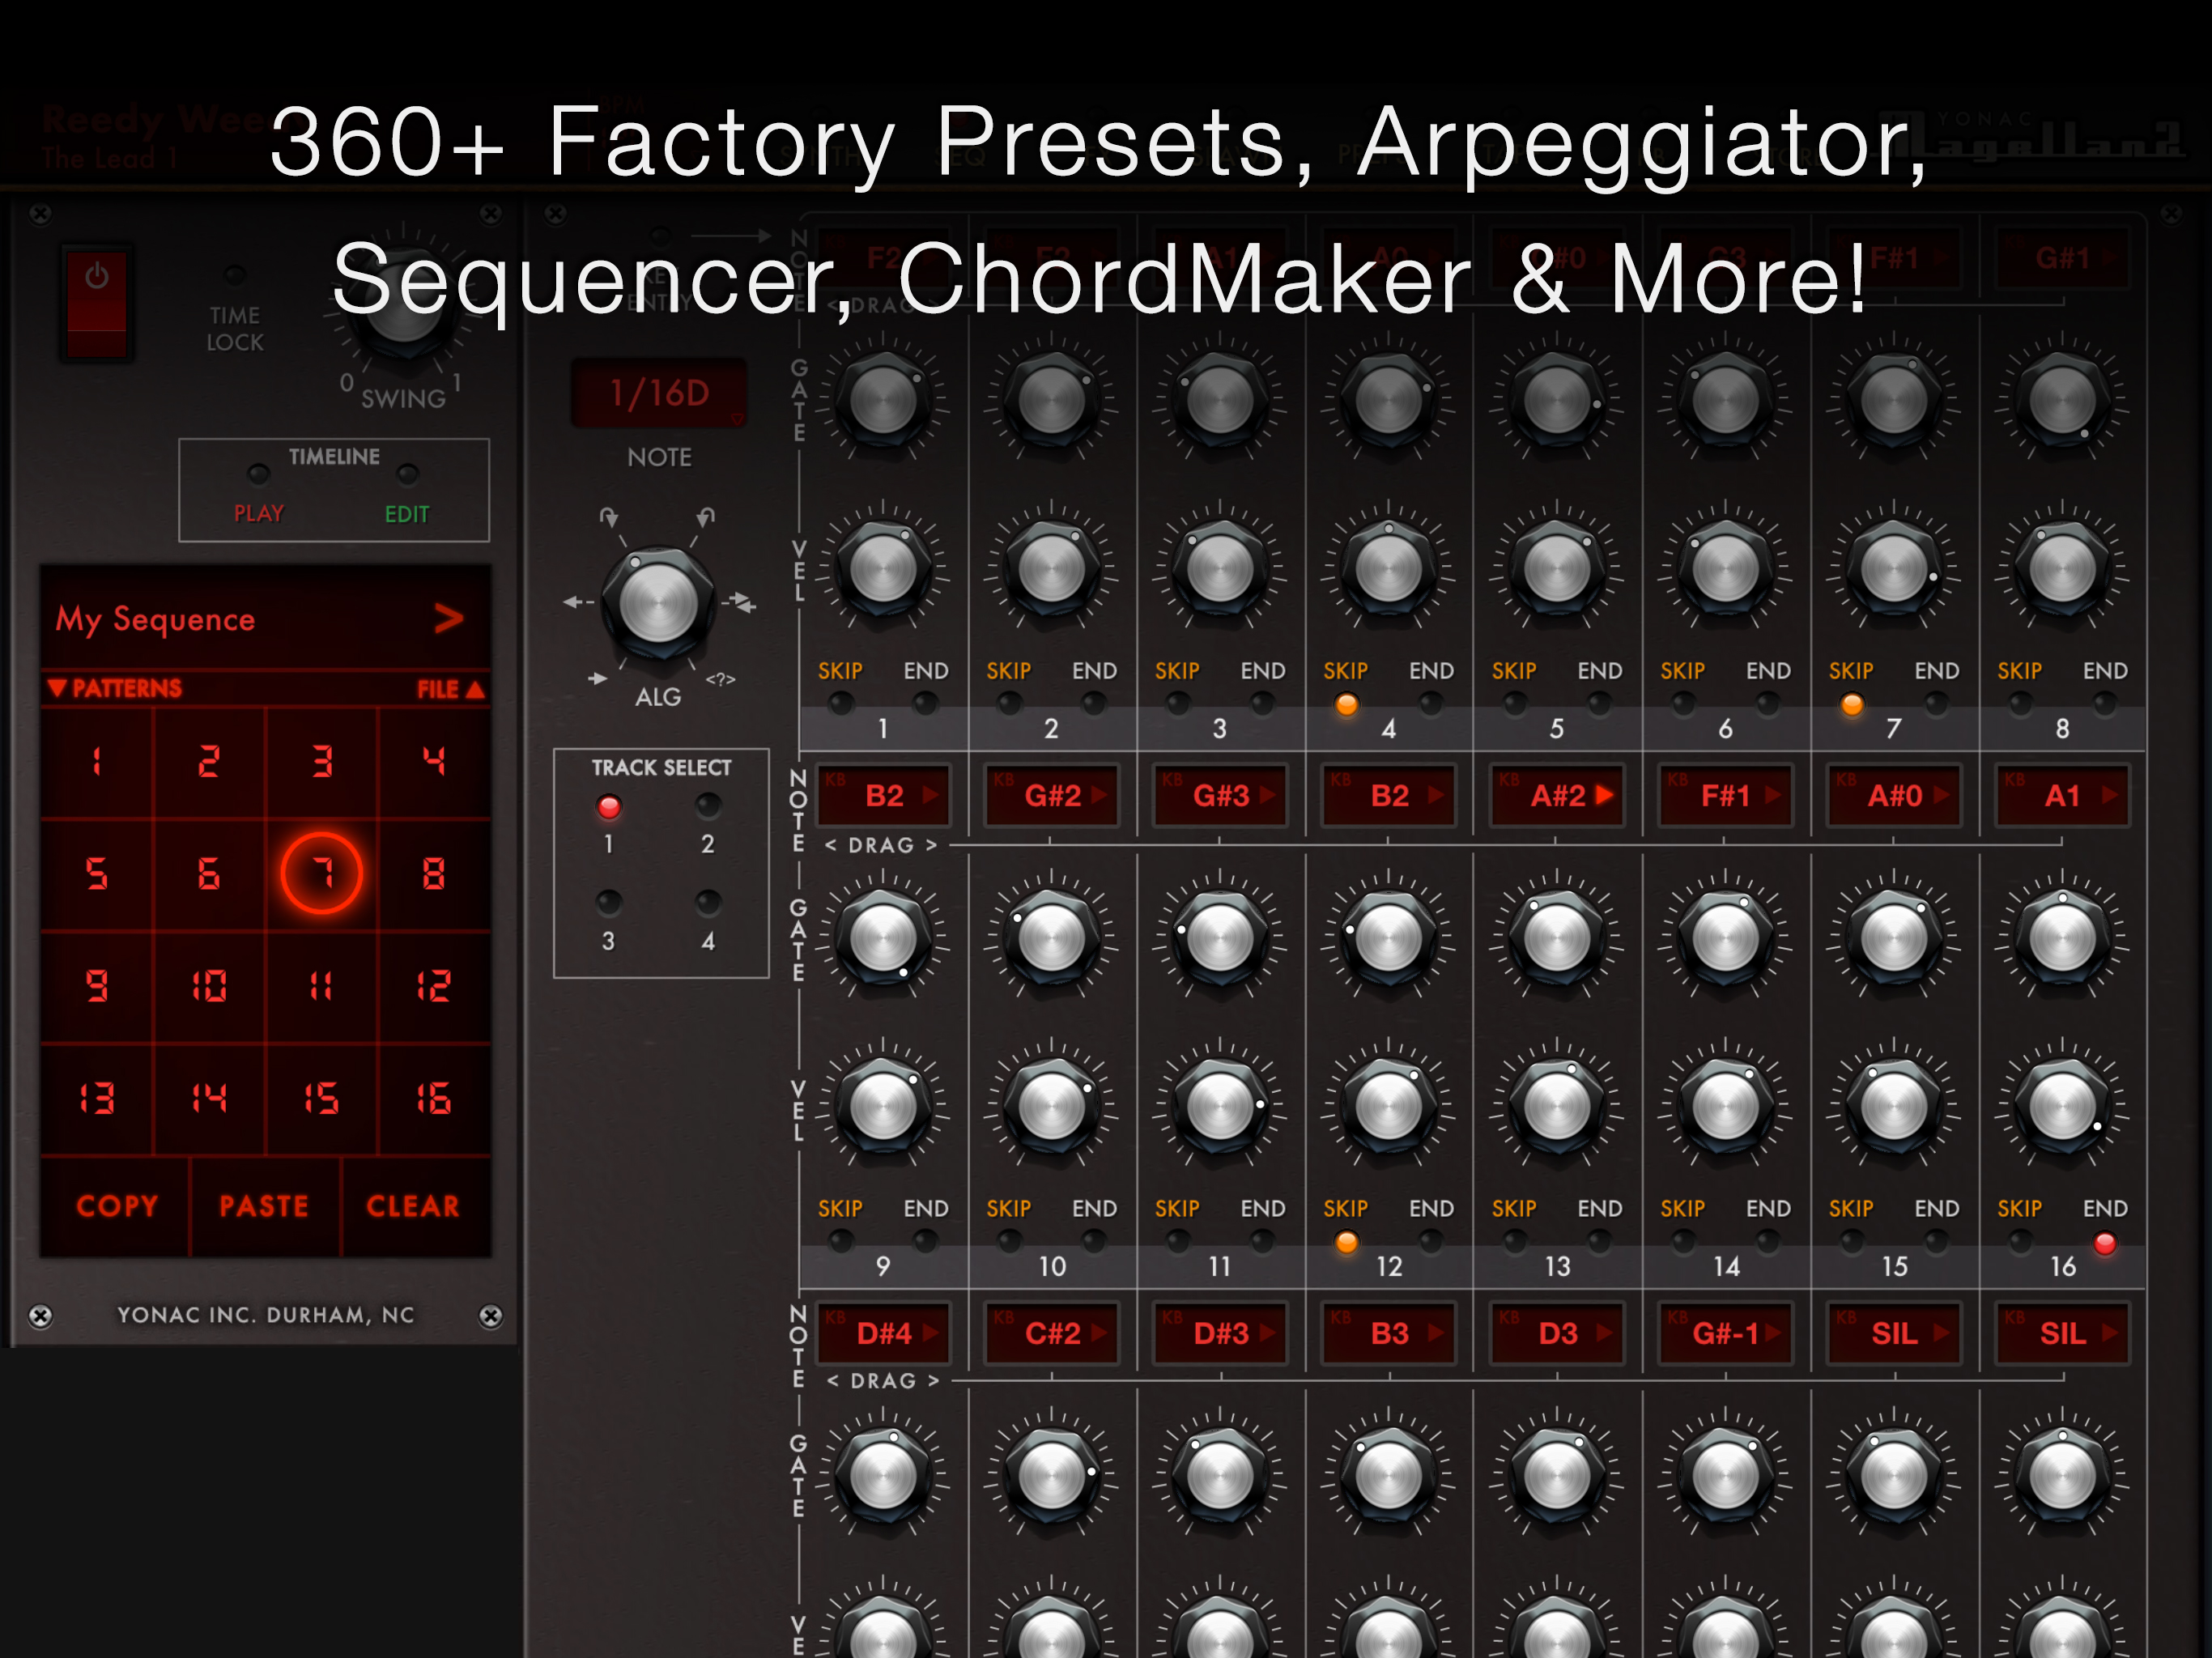Toggle END LED on step 16
This screenshot has width=2212, height=1658.
(x=2104, y=1243)
